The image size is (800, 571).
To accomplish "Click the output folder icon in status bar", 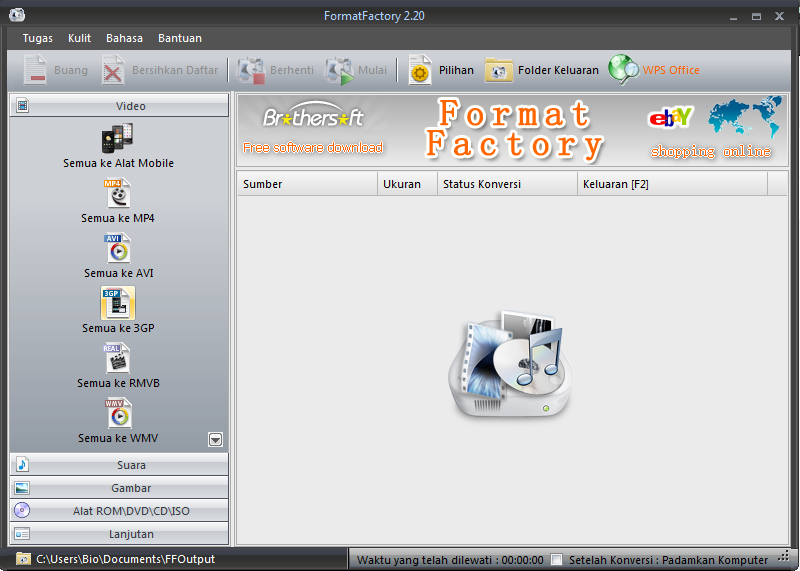I will pos(23,559).
